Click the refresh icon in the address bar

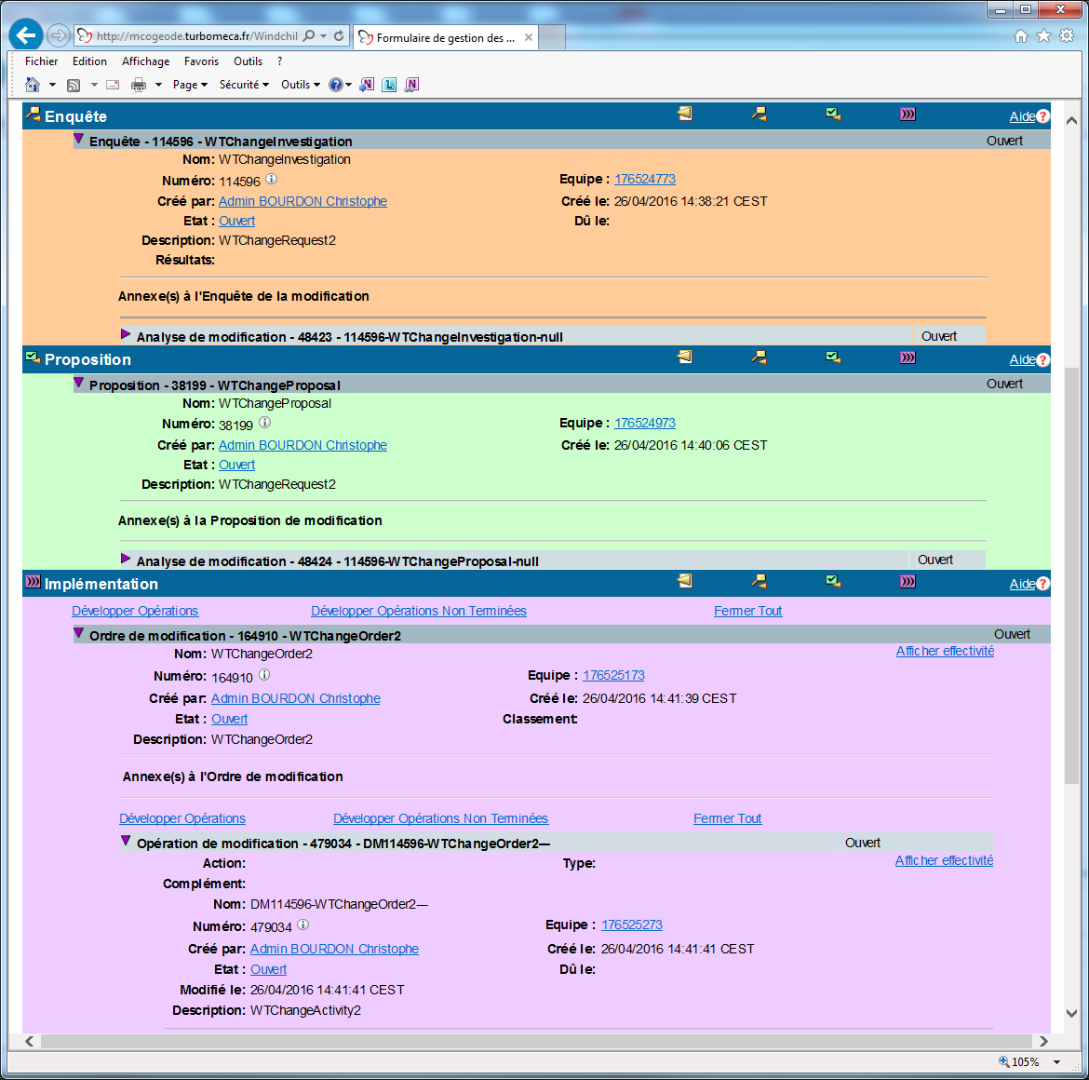[x=339, y=36]
